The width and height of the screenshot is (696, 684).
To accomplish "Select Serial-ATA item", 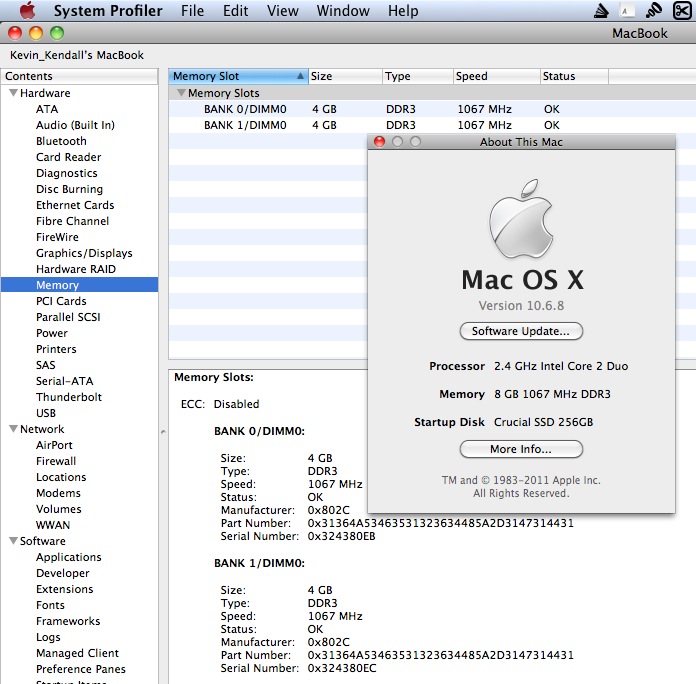I will click(x=64, y=381).
